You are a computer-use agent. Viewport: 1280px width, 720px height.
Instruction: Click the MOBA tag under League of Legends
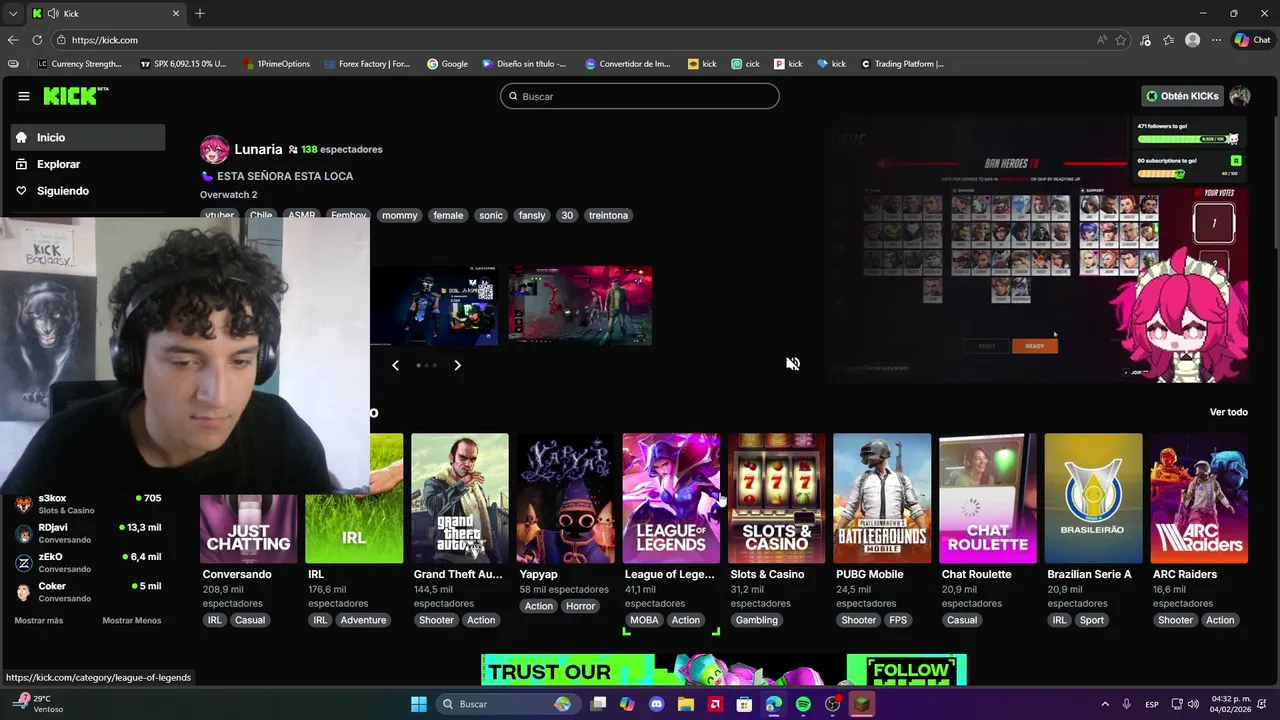644,620
